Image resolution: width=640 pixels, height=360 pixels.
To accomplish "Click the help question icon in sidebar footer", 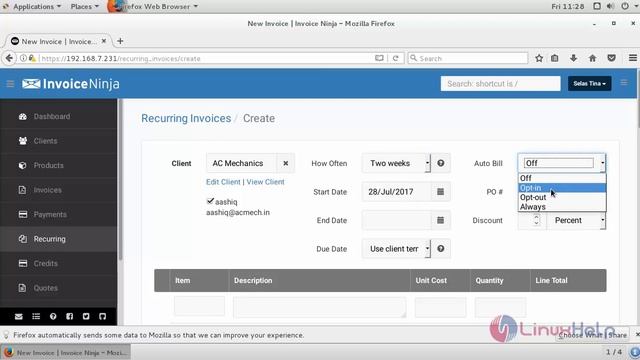I will tap(53, 316).
